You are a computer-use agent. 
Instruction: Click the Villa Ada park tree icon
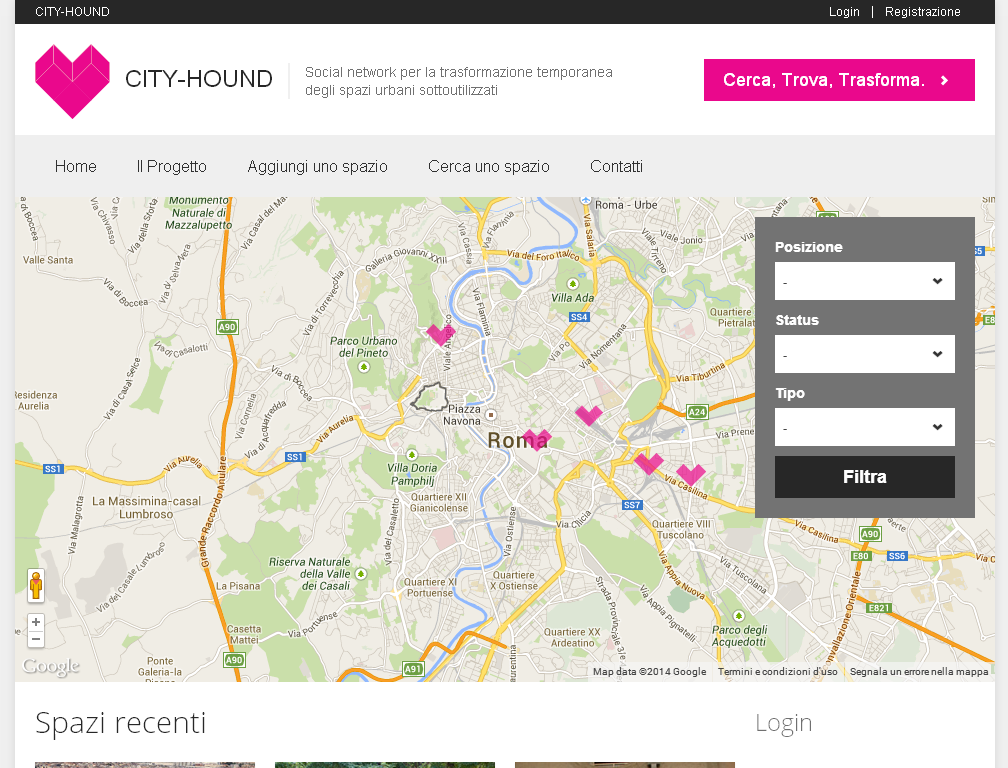coord(572,283)
